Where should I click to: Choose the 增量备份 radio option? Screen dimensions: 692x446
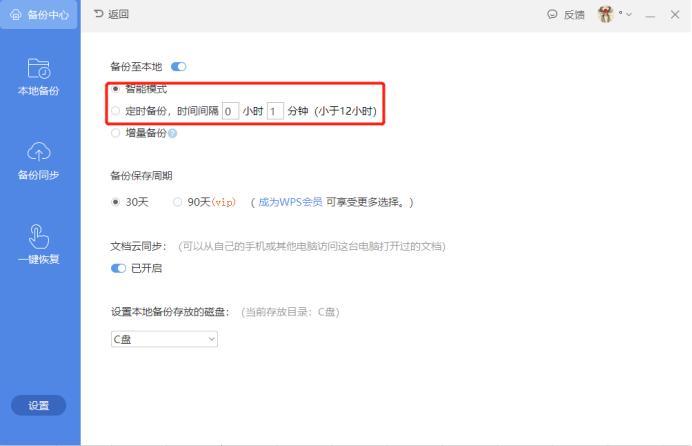[x=116, y=133]
